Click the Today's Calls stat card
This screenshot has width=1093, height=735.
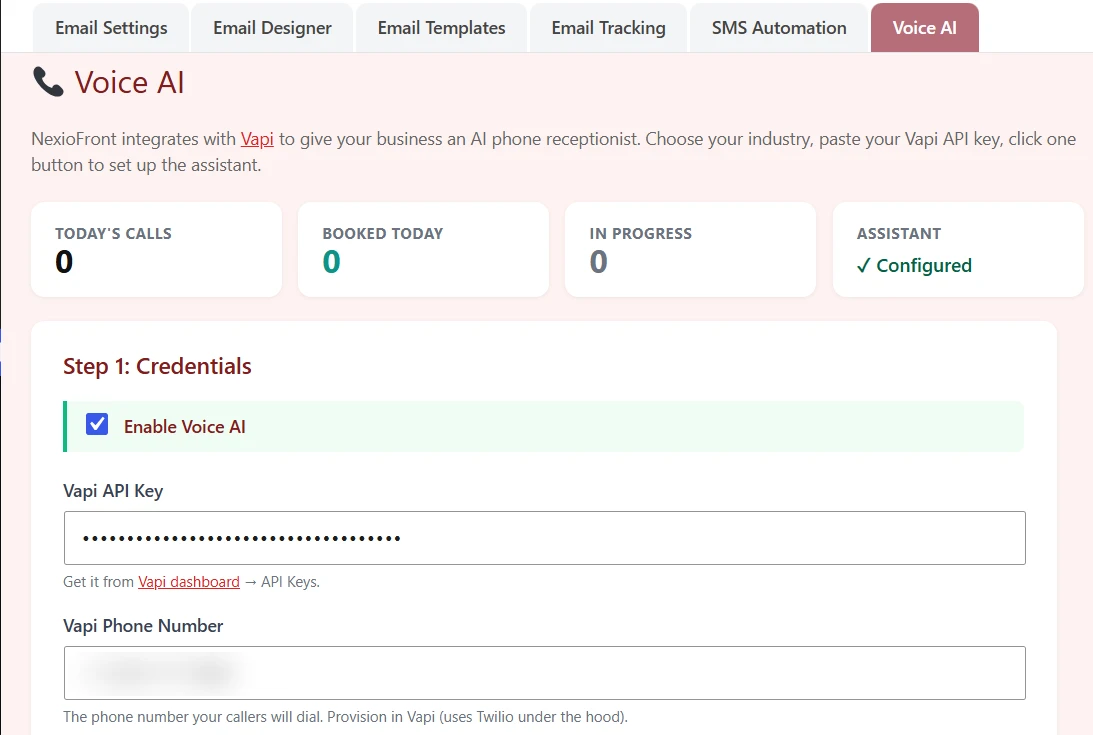click(x=156, y=250)
